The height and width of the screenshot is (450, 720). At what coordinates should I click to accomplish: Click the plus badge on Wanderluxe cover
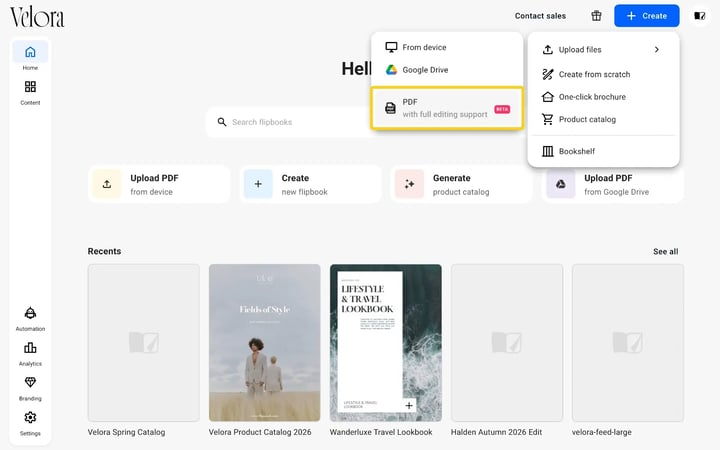pos(409,405)
